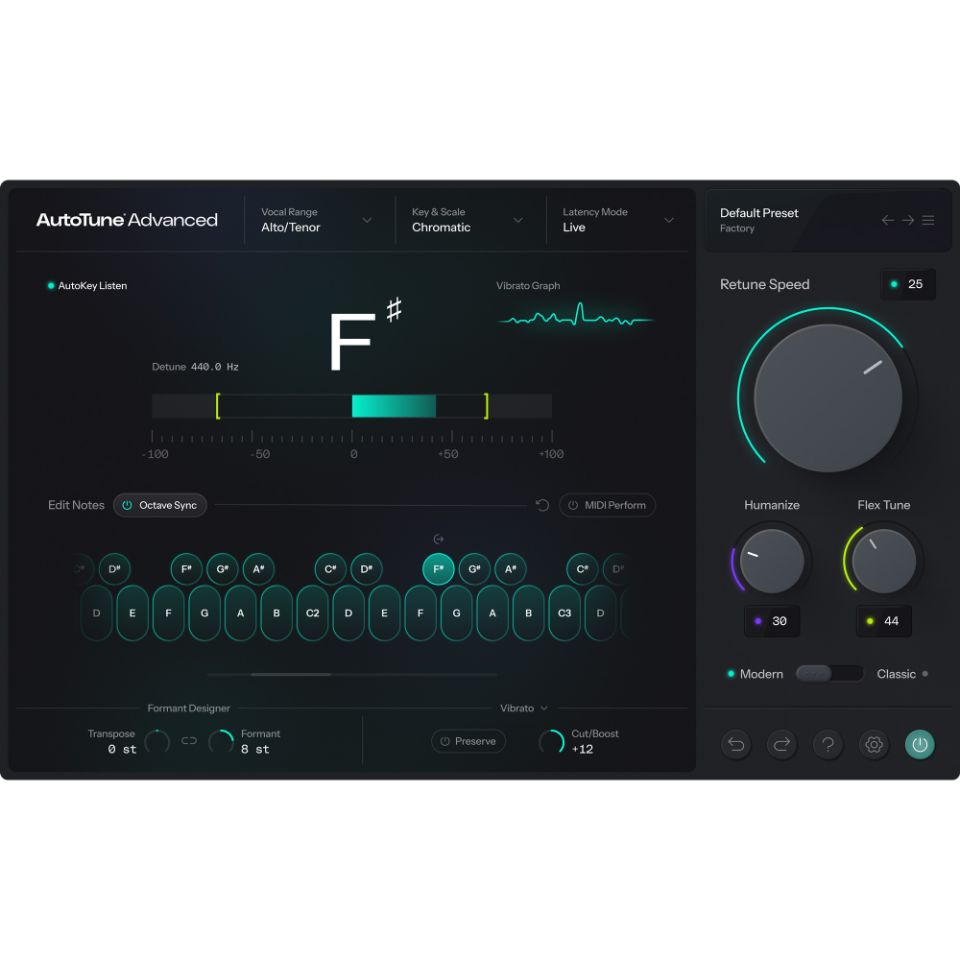Toggle the B key directly before C2
The width and height of the screenshot is (960, 960).
276,613
